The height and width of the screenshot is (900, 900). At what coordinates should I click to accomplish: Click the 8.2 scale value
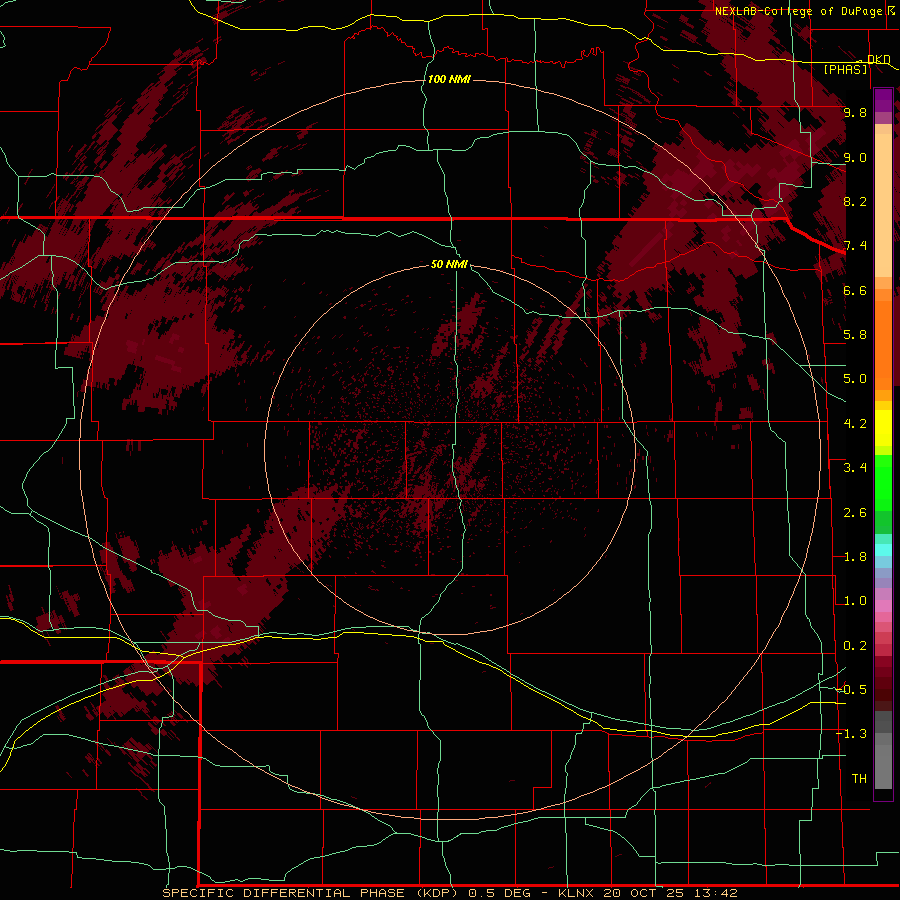pos(855,201)
